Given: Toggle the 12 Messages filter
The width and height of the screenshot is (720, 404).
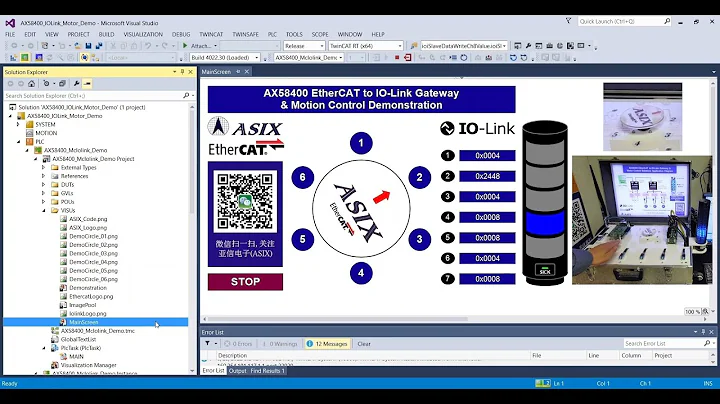Looking at the screenshot, I should pyautogui.click(x=326, y=343).
